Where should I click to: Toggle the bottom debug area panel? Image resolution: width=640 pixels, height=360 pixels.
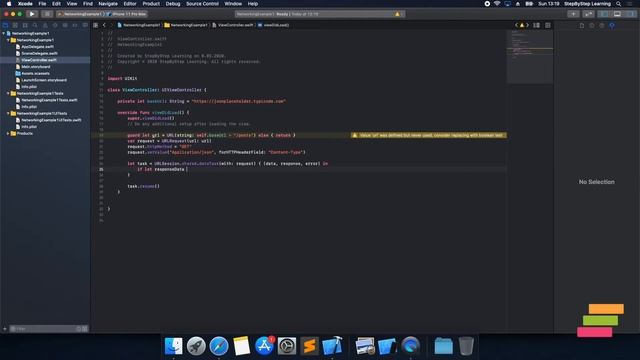(617, 14)
